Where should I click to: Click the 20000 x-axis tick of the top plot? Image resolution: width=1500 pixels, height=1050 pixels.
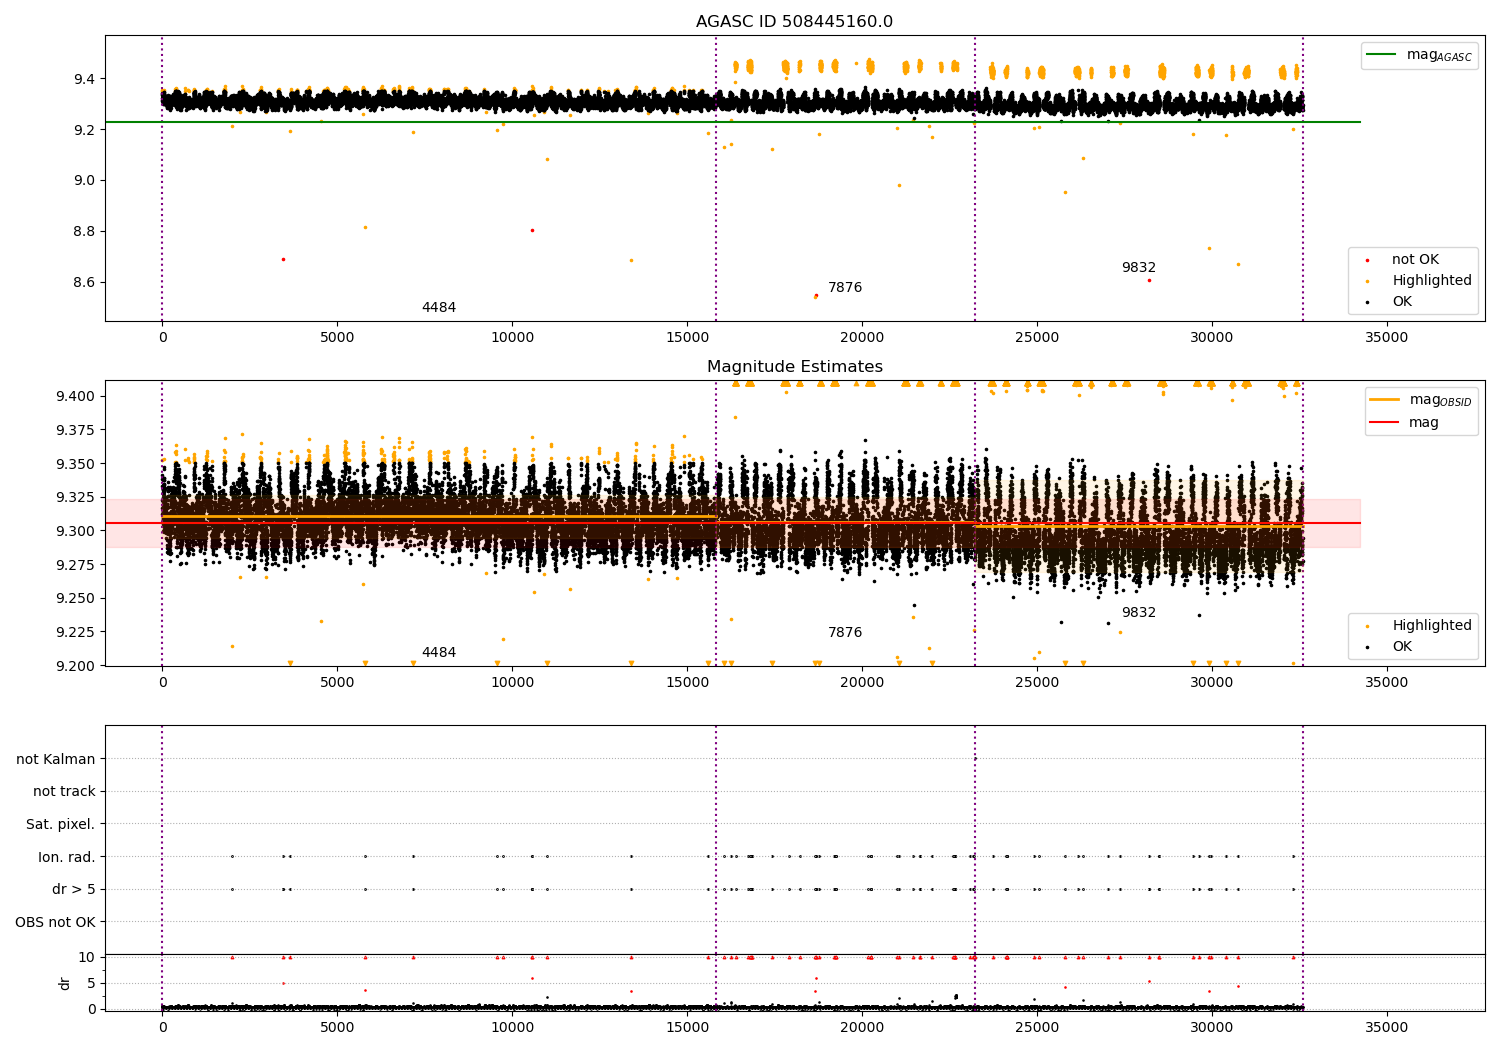(862, 338)
